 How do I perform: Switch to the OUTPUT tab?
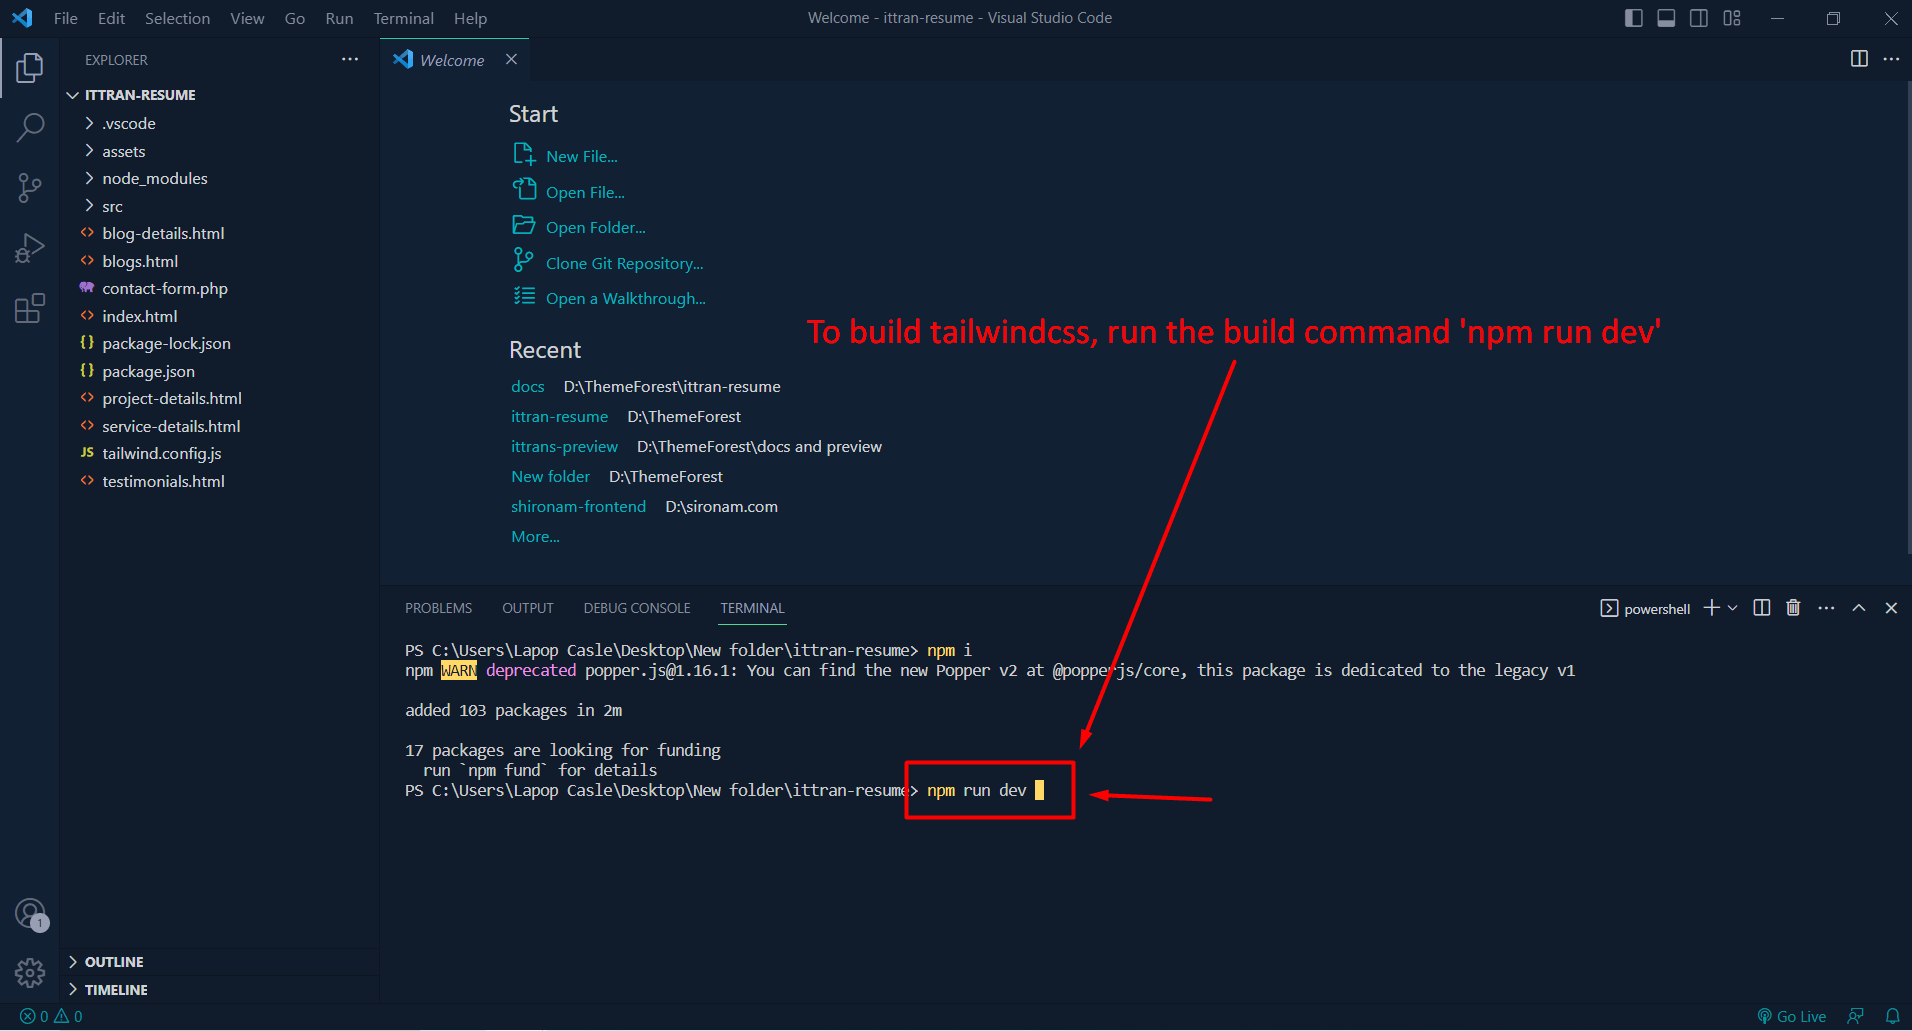[x=527, y=608]
